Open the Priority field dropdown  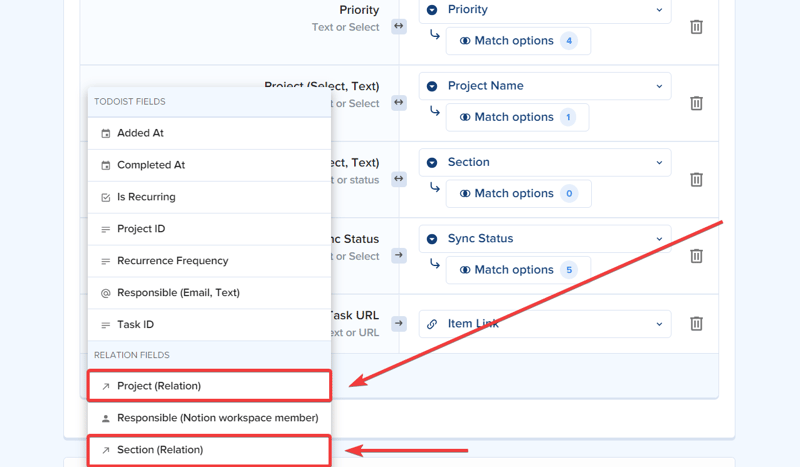click(x=545, y=10)
